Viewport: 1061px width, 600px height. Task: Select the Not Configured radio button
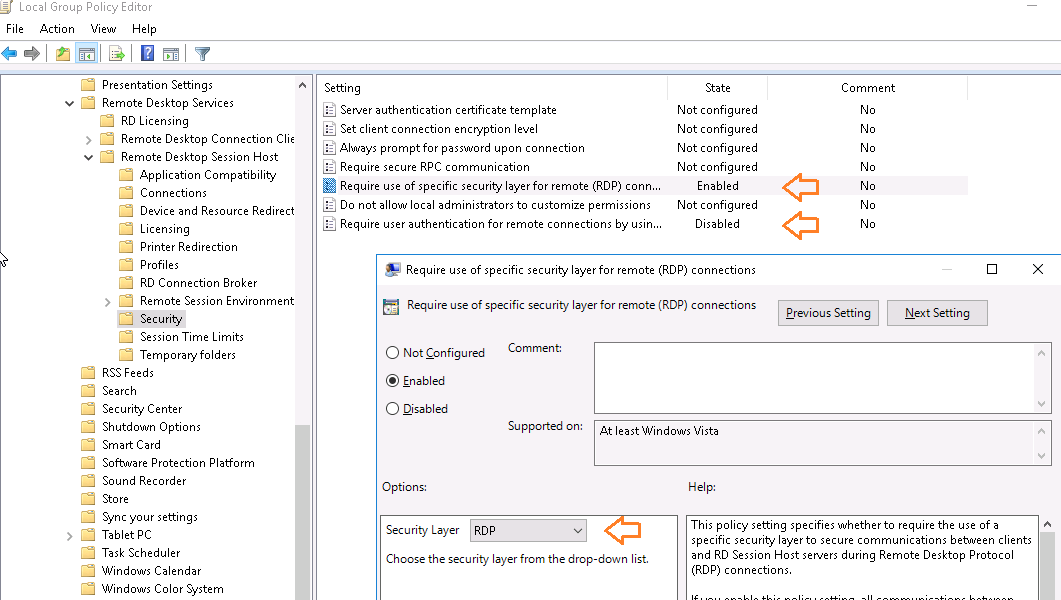point(393,353)
